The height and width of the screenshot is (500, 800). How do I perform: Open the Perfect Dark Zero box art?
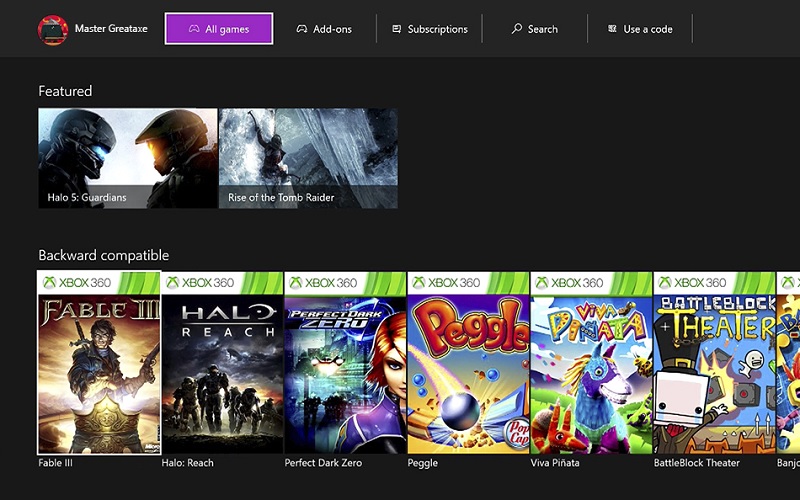coord(345,363)
